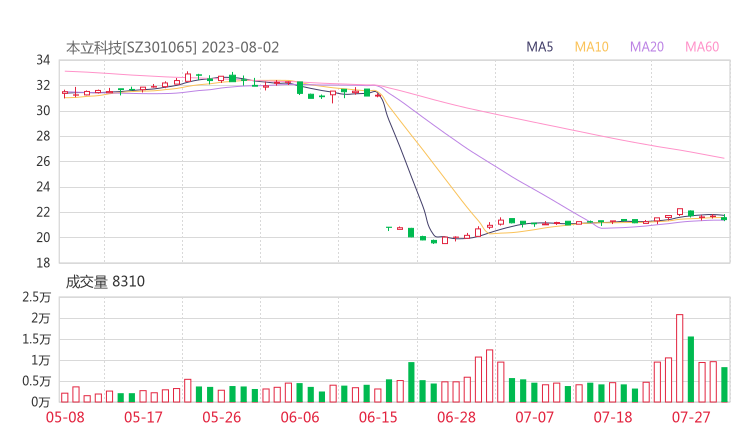Image resolution: width=740 pixels, height=440 pixels.
Task: Click the 34 price axis label
Action: [43, 60]
